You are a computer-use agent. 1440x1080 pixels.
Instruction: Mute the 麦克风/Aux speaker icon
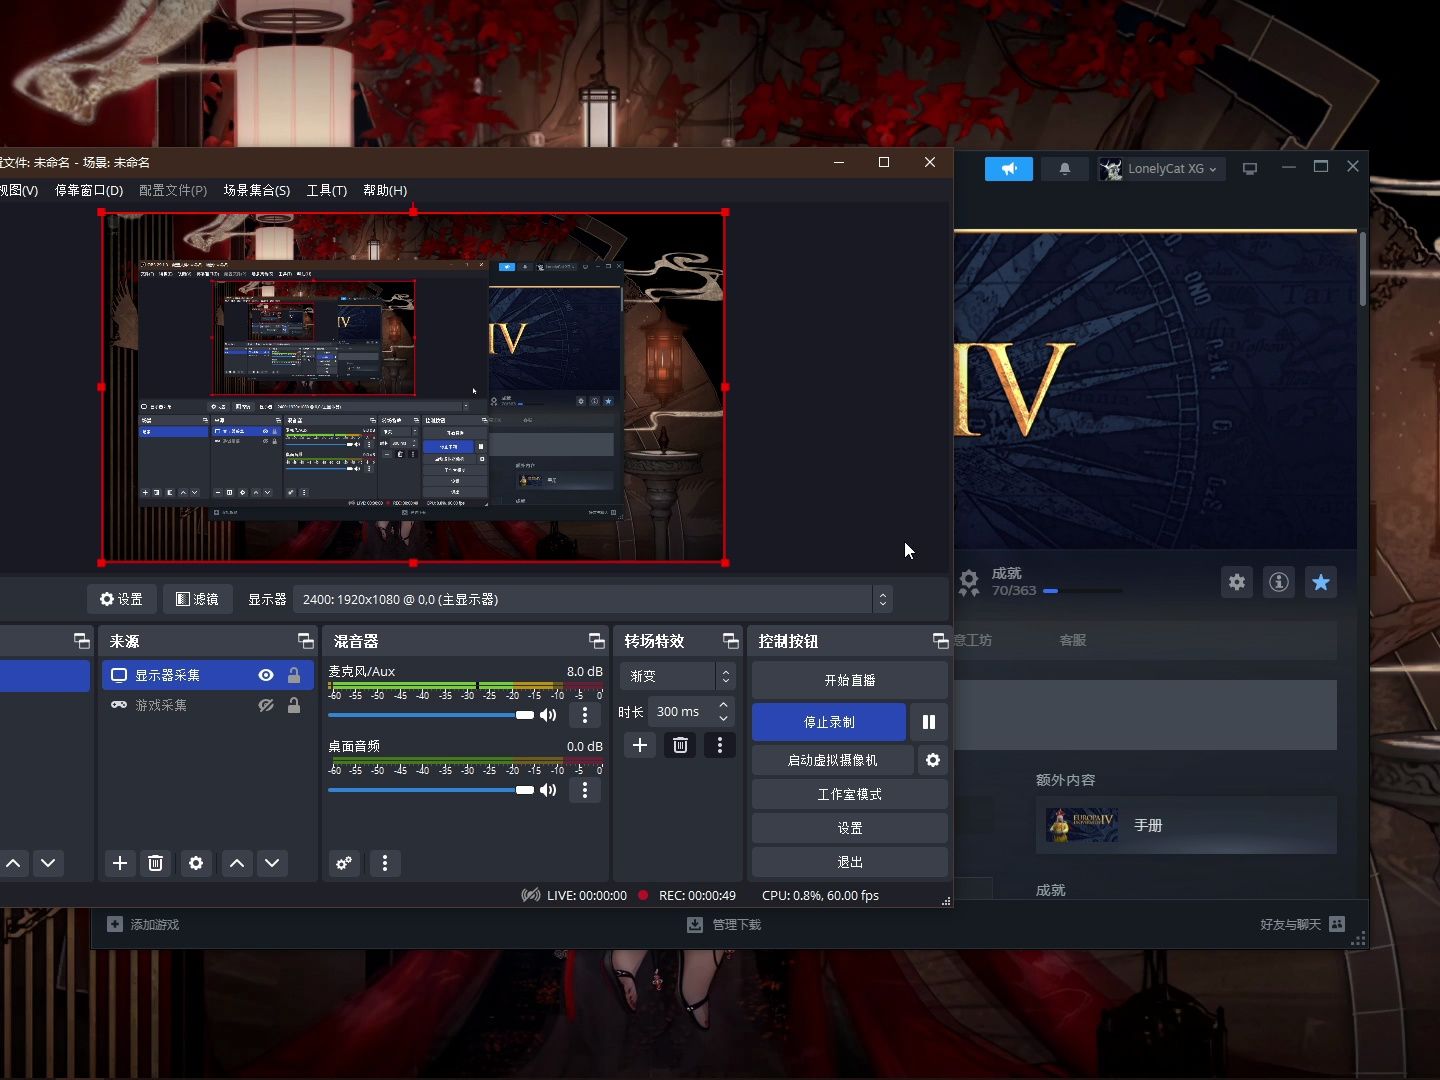pos(548,715)
